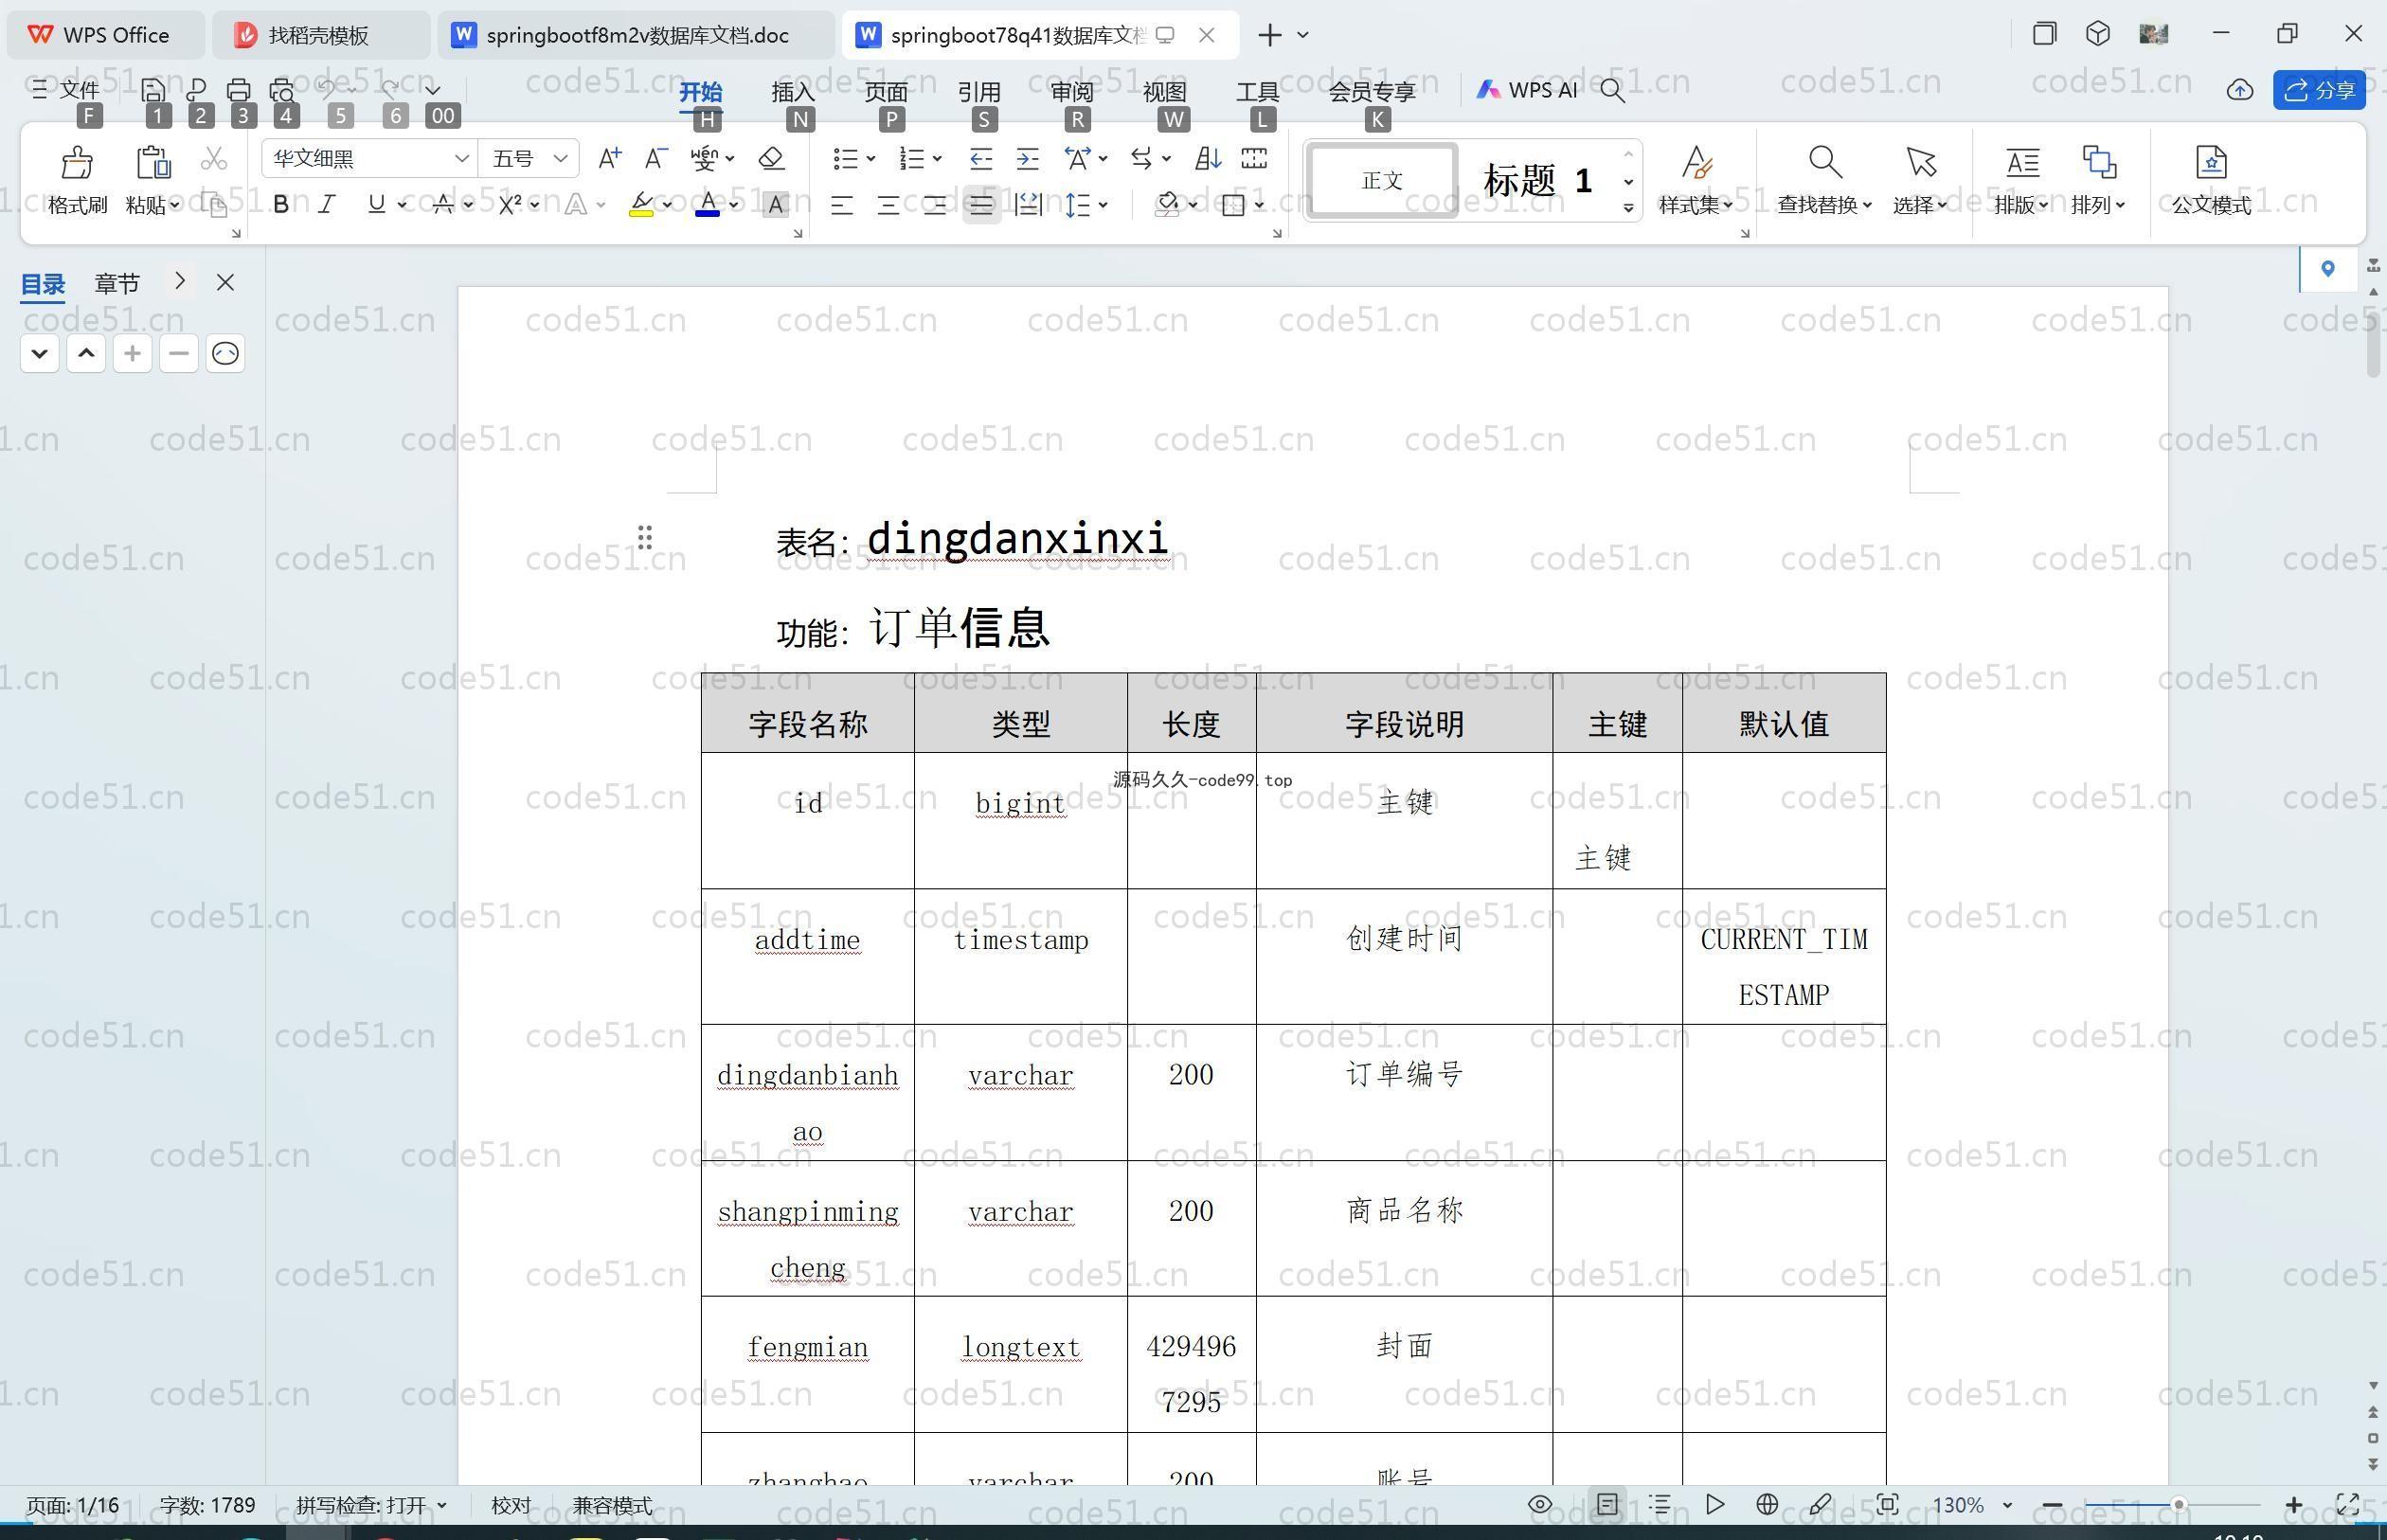Image resolution: width=2387 pixels, height=1540 pixels.
Task: Click the full screen icon in status bar
Action: 2347,1504
